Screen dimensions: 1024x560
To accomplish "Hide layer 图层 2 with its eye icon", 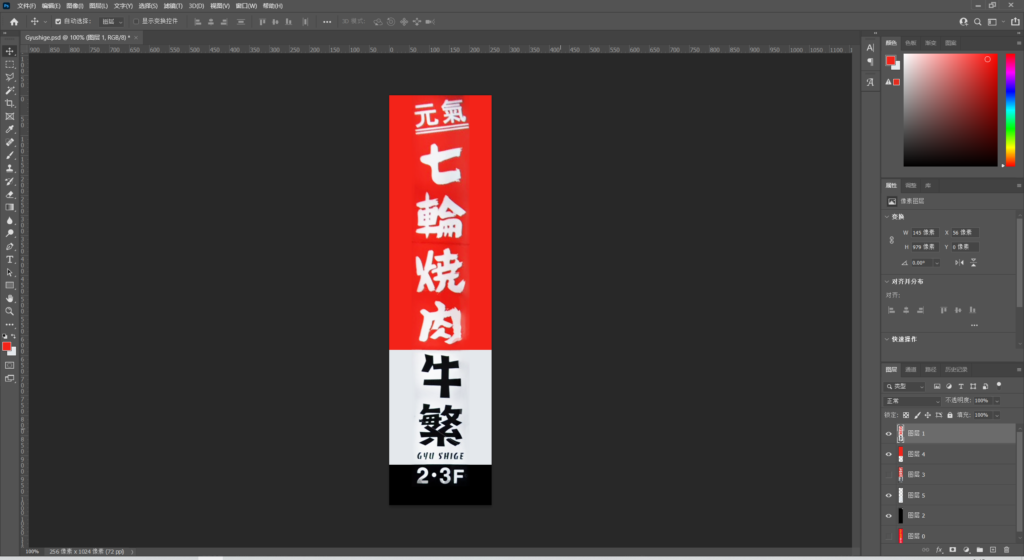I will pos(888,516).
